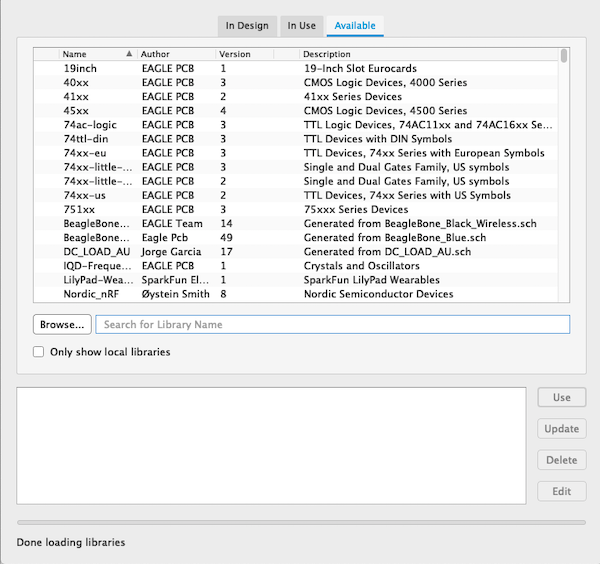The width and height of the screenshot is (600, 564).
Task: Select the 751xx library row
Action: (x=296, y=210)
